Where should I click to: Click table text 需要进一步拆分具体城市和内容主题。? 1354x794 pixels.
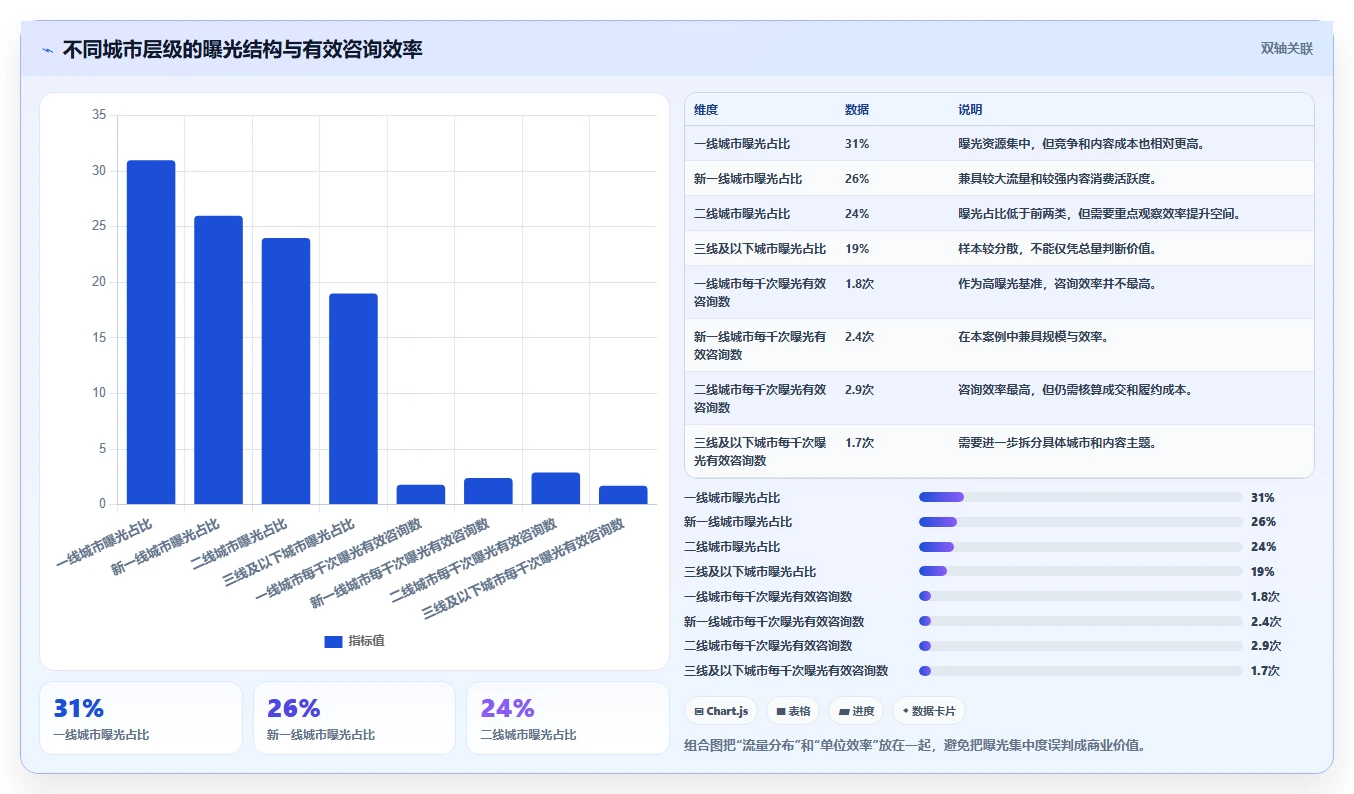[x=1057, y=443]
